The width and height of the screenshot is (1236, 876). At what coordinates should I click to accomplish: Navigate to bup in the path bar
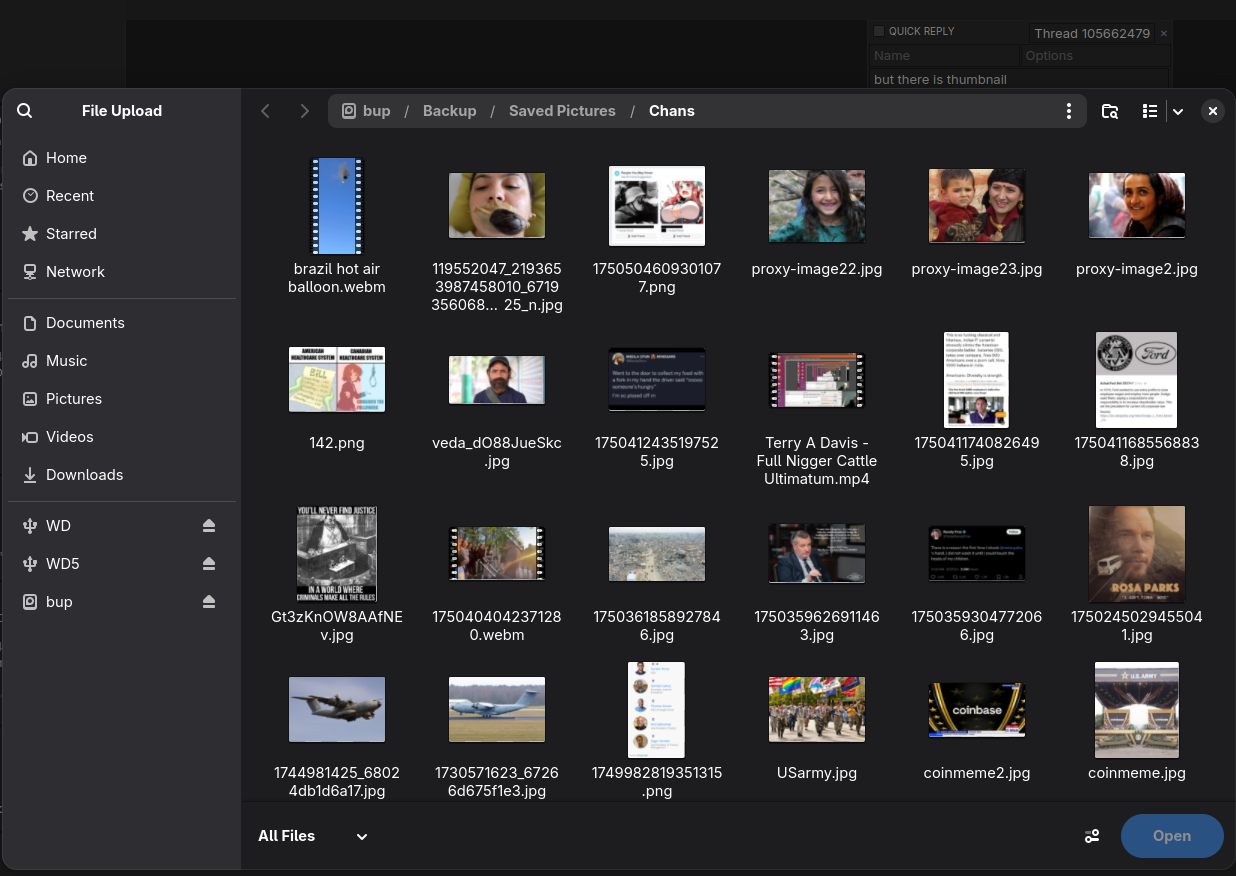coord(366,111)
